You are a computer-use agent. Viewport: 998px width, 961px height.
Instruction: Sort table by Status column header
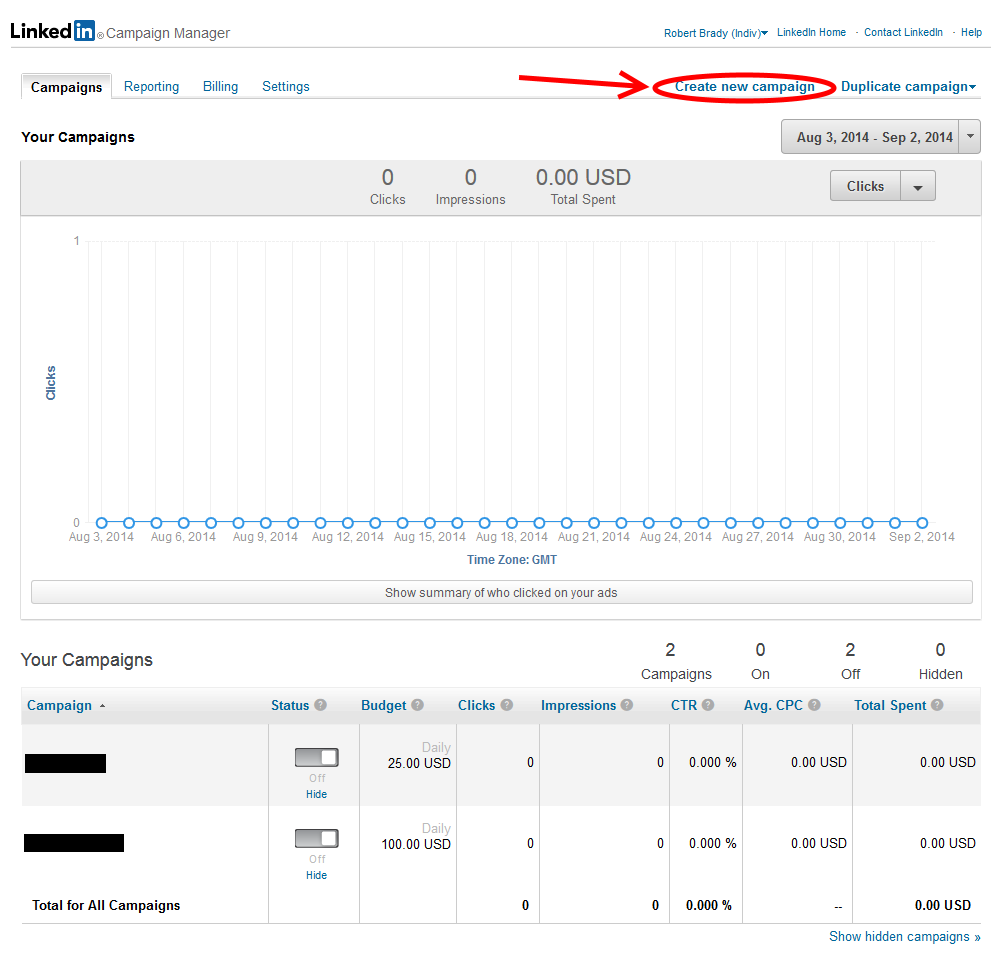290,705
